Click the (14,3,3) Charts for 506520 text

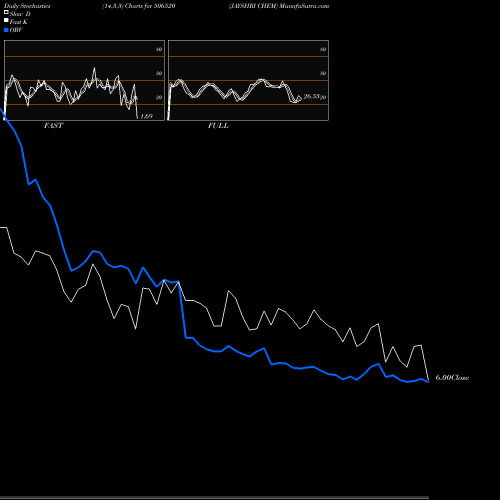(139, 6)
